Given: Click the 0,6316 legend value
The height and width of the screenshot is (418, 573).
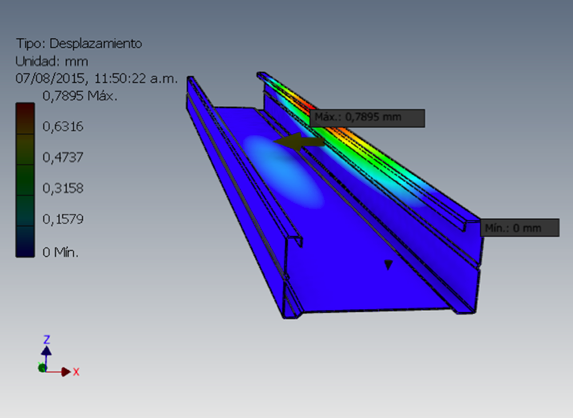Looking at the screenshot, I should [x=63, y=126].
